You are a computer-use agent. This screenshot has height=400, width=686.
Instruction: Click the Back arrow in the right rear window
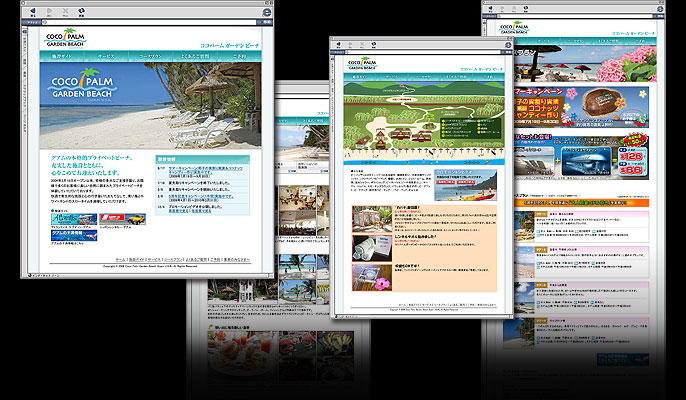click(x=491, y=8)
